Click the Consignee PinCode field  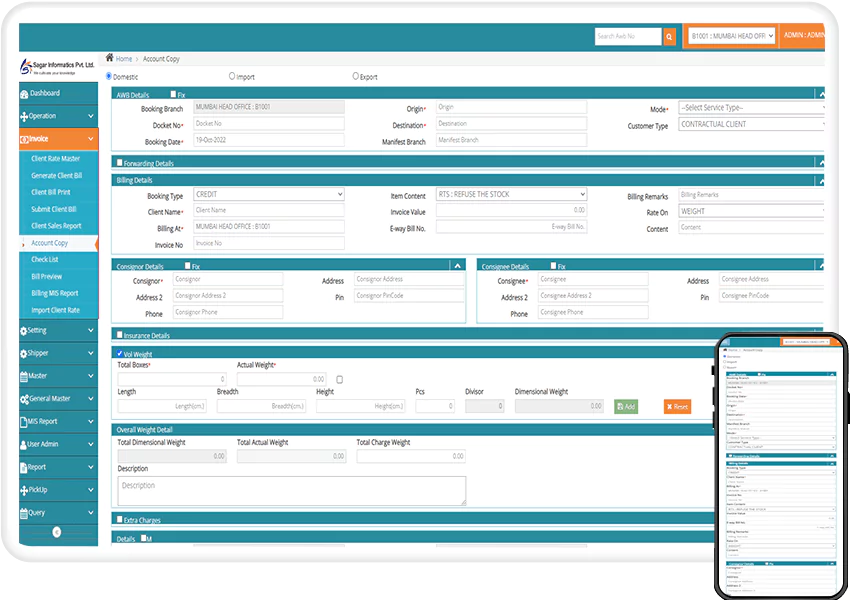click(772, 296)
